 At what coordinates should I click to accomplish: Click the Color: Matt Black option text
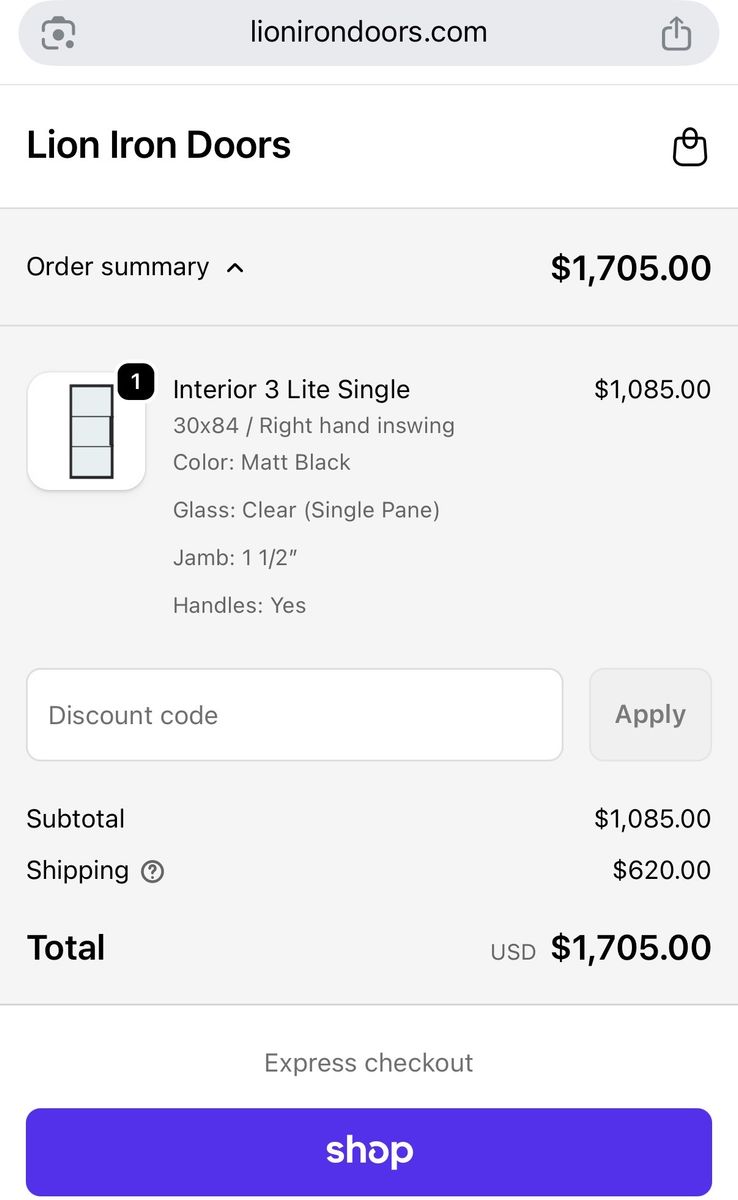pyautogui.click(x=261, y=462)
